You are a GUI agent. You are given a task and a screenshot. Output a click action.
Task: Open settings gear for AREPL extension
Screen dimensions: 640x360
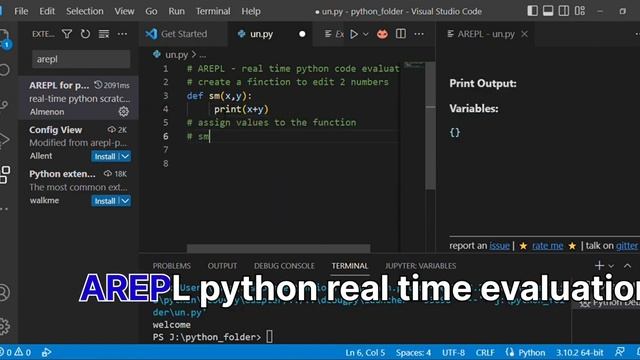pyautogui.click(x=124, y=111)
